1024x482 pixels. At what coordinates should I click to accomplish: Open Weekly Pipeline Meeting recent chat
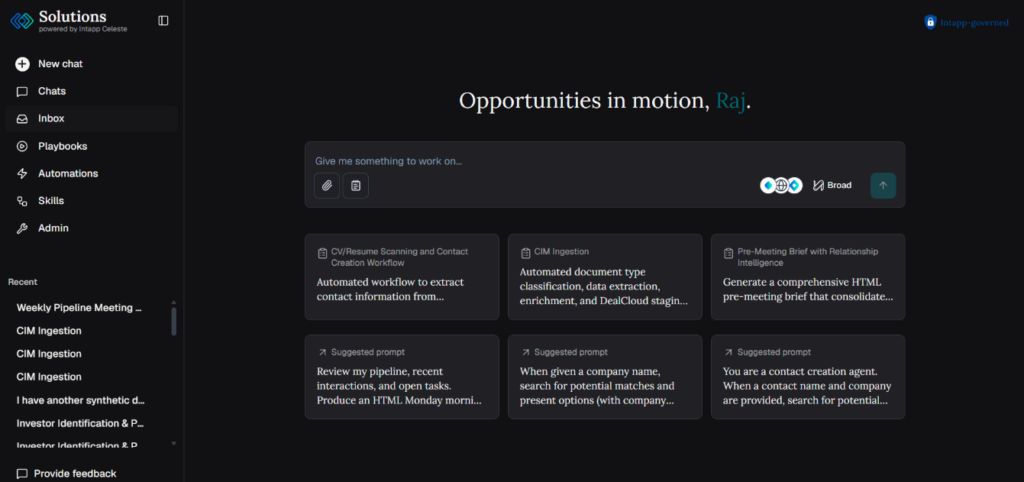pyautogui.click(x=79, y=308)
